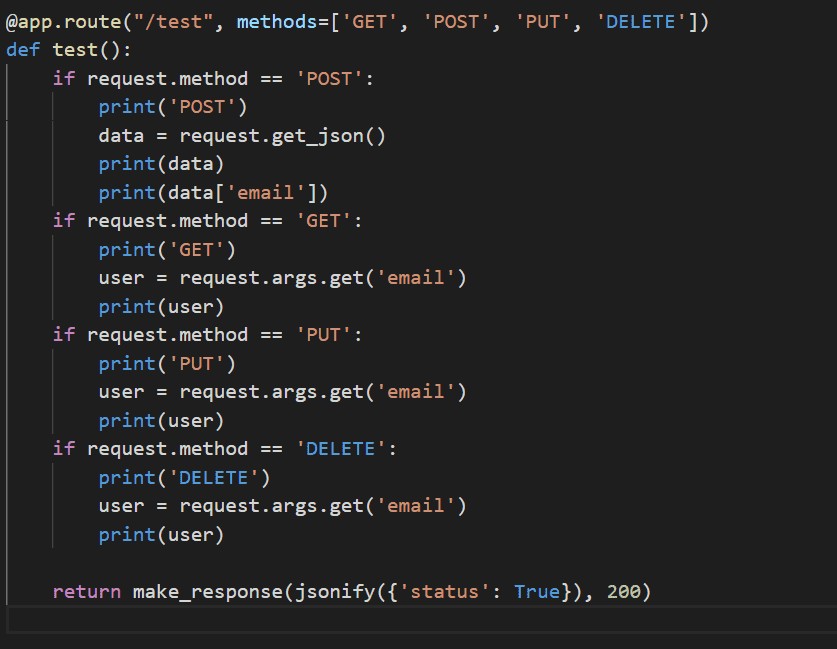
Task: Click the 200 status code
Action: (x=623, y=592)
